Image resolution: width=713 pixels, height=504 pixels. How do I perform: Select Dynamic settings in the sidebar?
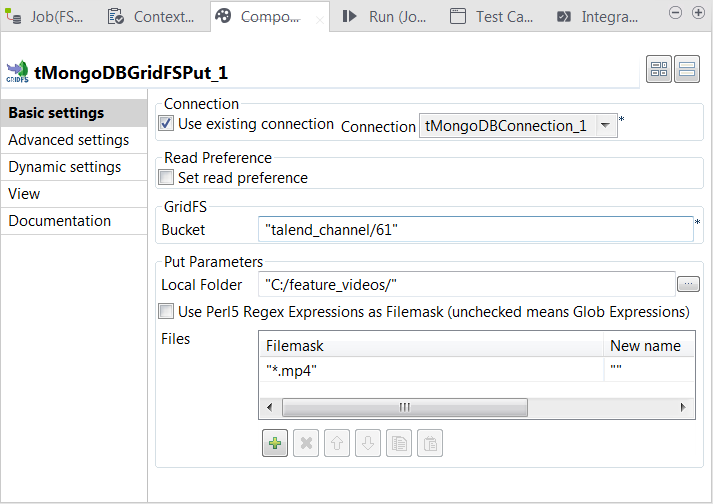coord(65,167)
